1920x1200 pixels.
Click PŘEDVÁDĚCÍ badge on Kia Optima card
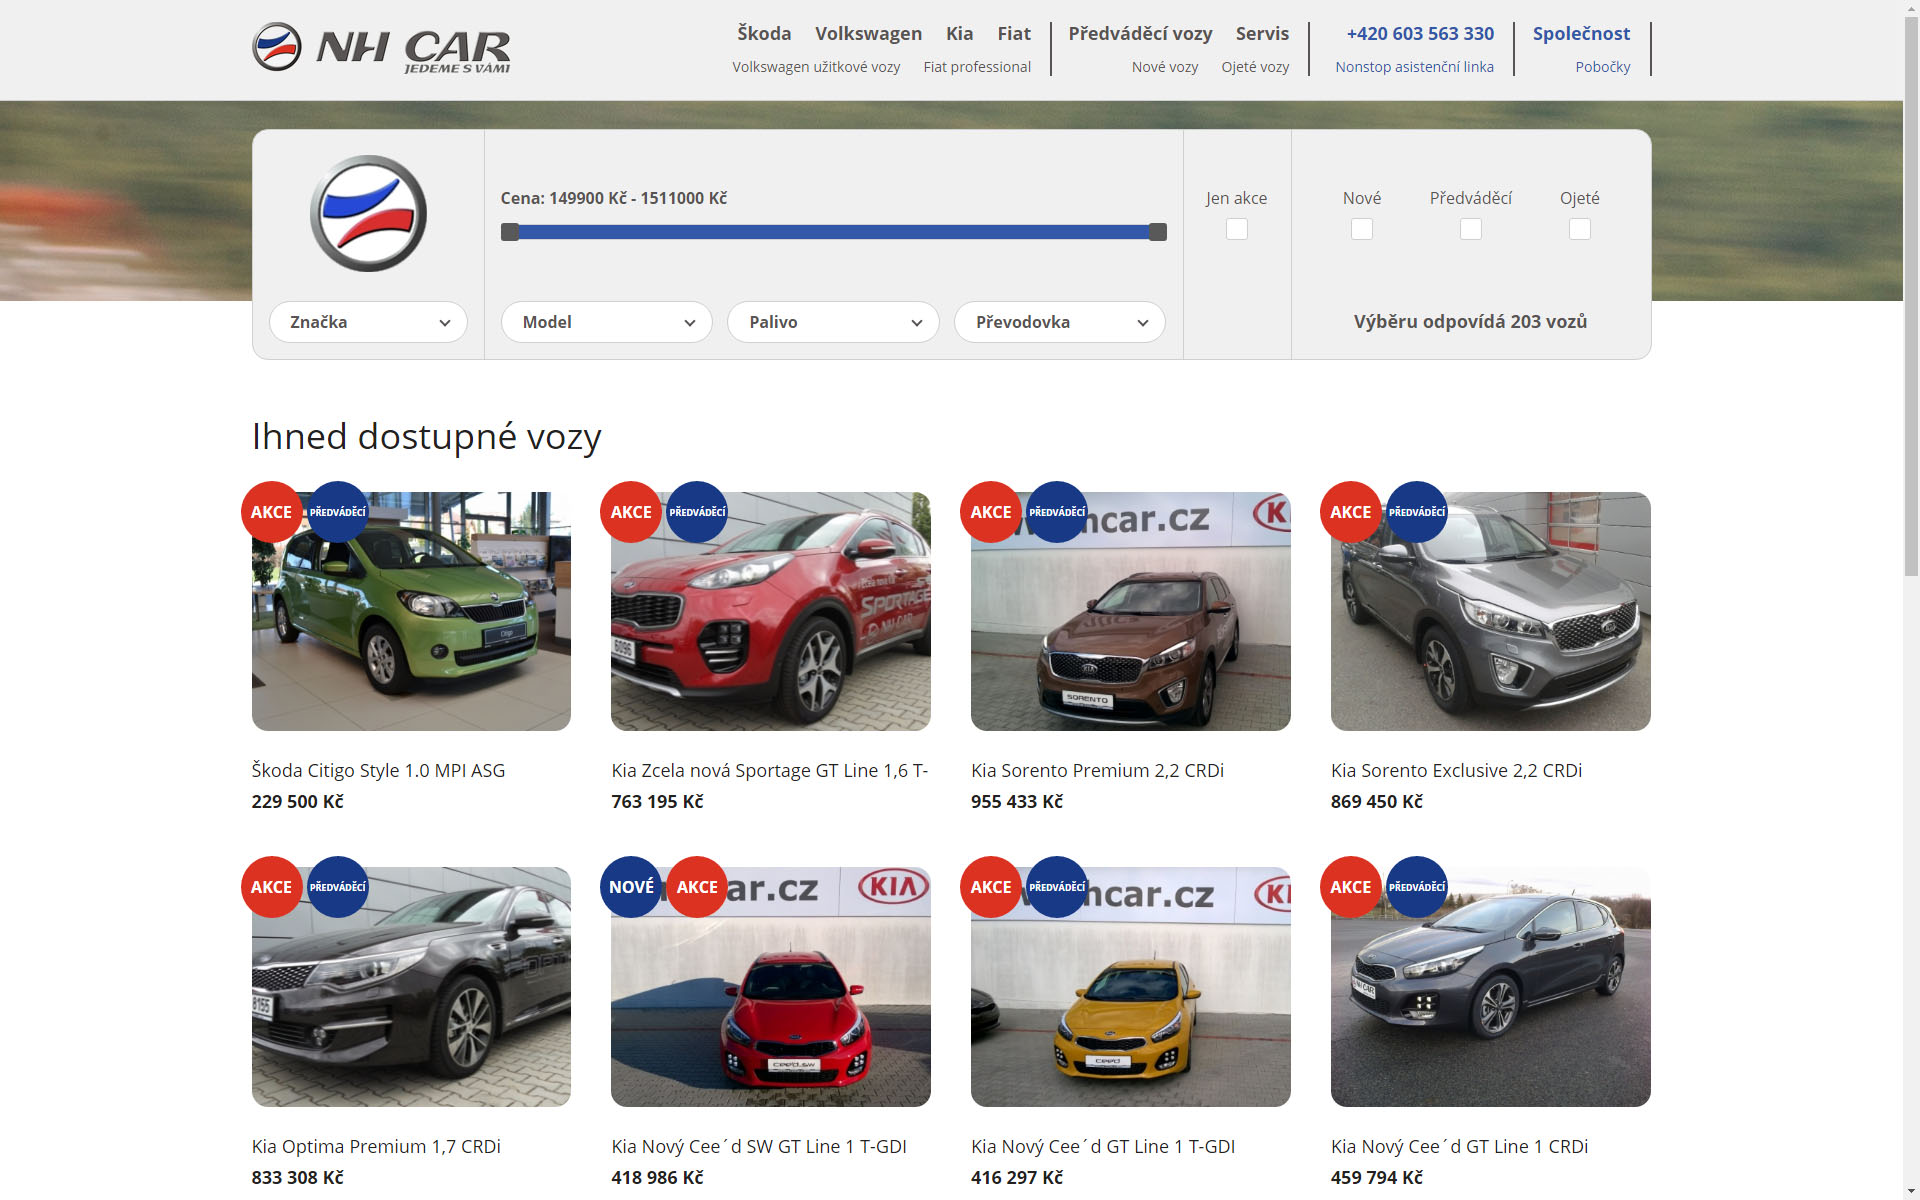338,887
